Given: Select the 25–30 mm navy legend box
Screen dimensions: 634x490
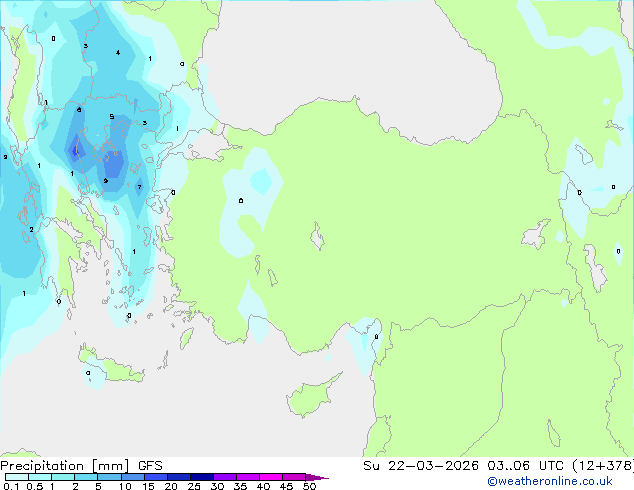Looking at the screenshot, I should (202, 477).
